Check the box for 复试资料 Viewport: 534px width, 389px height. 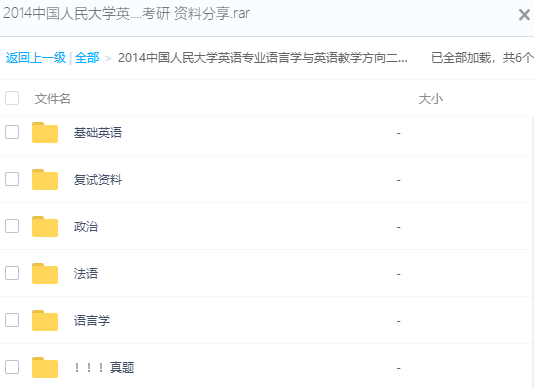point(12,179)
